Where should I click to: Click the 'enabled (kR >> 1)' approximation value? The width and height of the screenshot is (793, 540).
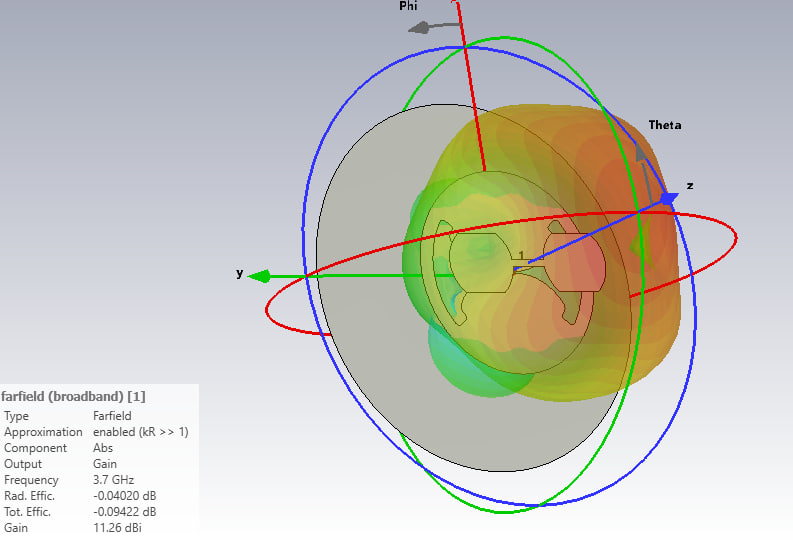141,432
